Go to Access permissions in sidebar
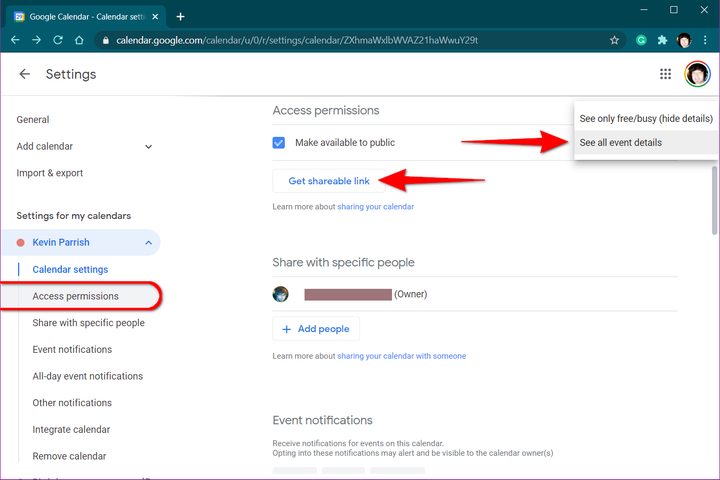 (75, 296)
